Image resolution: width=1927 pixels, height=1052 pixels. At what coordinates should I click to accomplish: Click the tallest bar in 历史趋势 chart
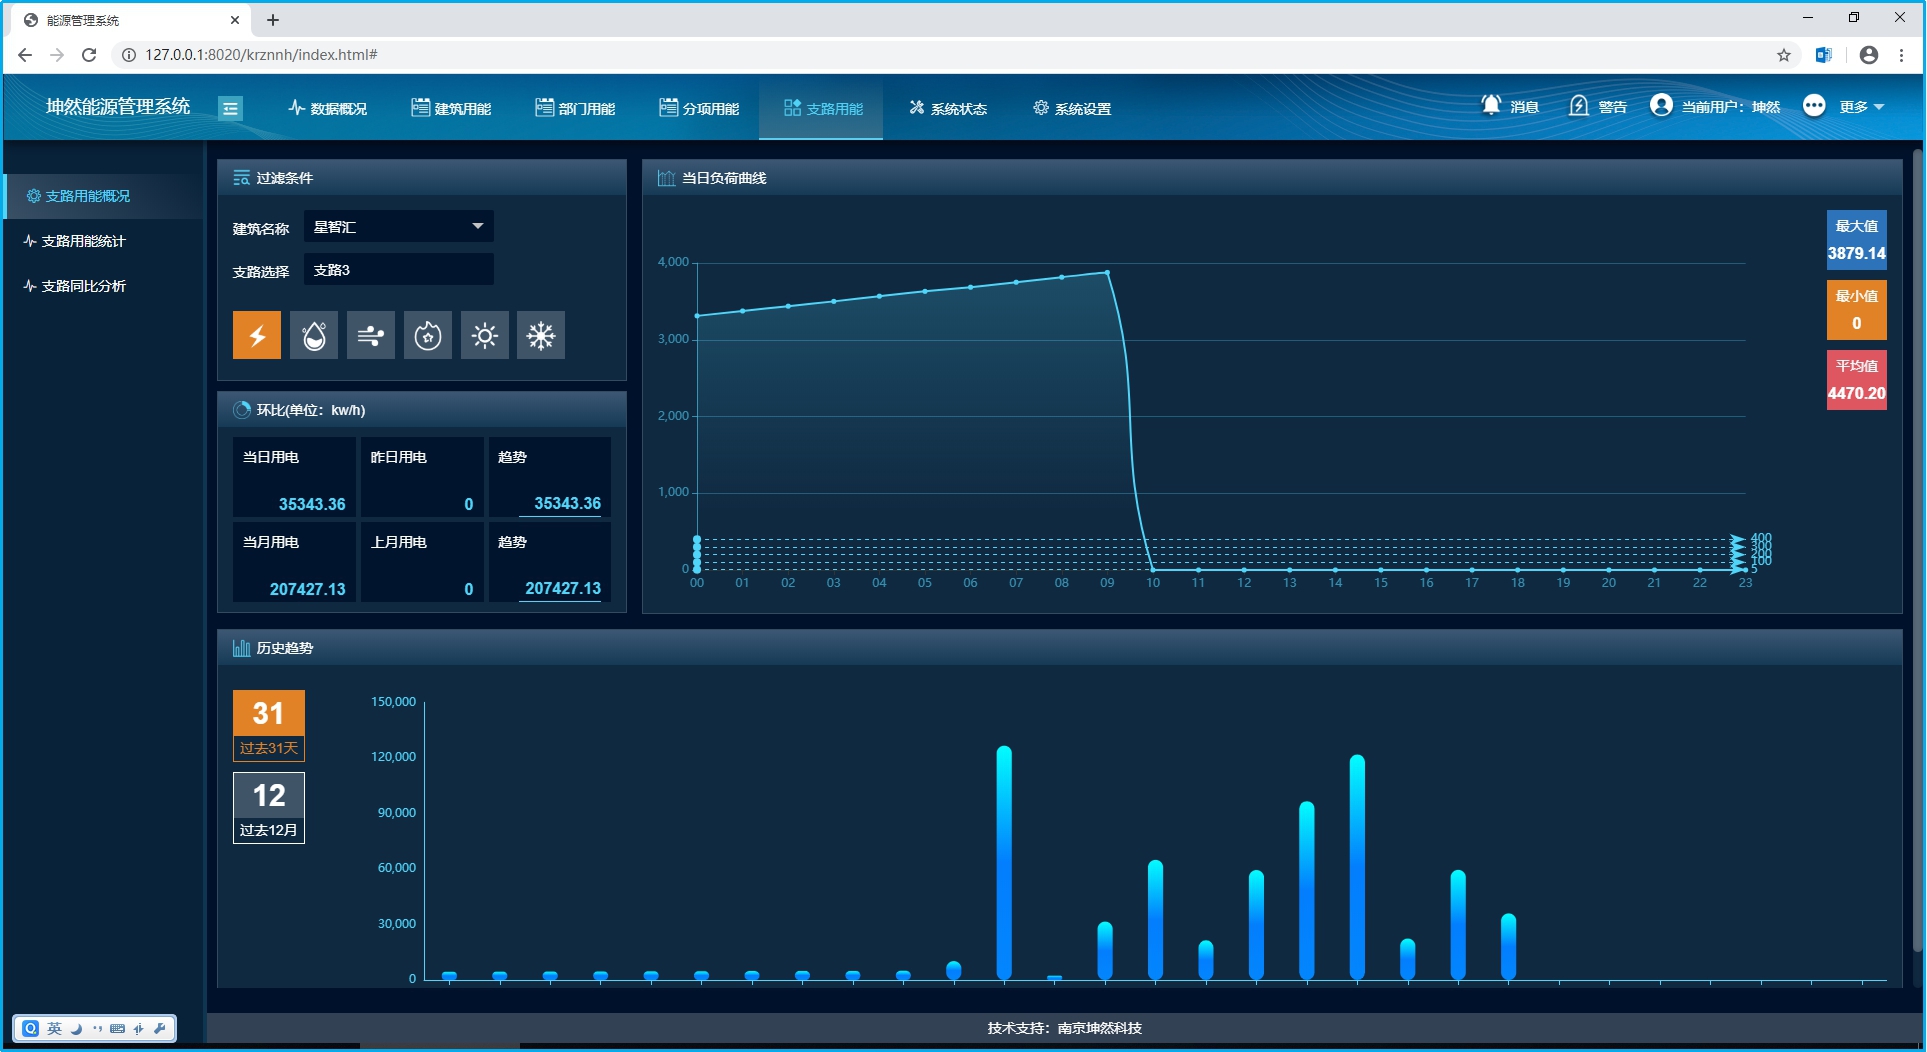pos(1004,860)
